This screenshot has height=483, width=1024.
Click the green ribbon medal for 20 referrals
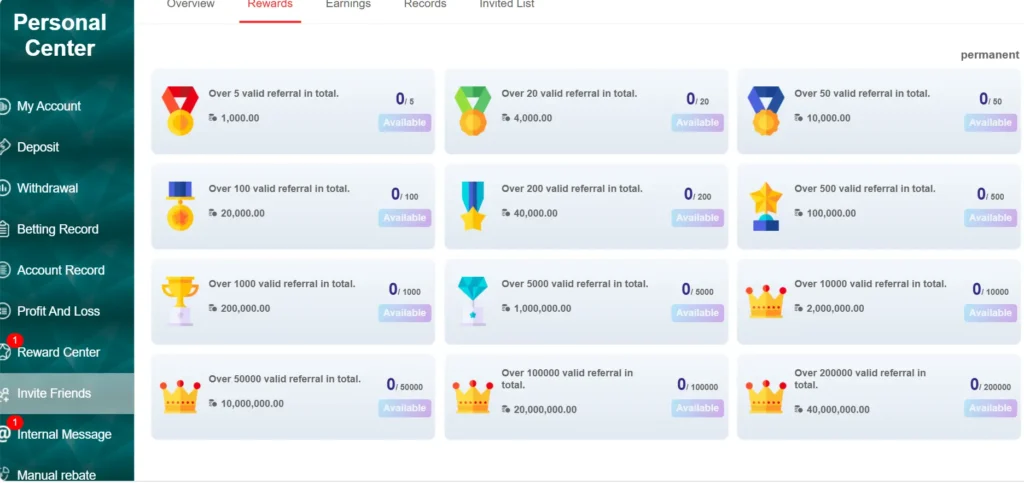[x=473, y=111]
